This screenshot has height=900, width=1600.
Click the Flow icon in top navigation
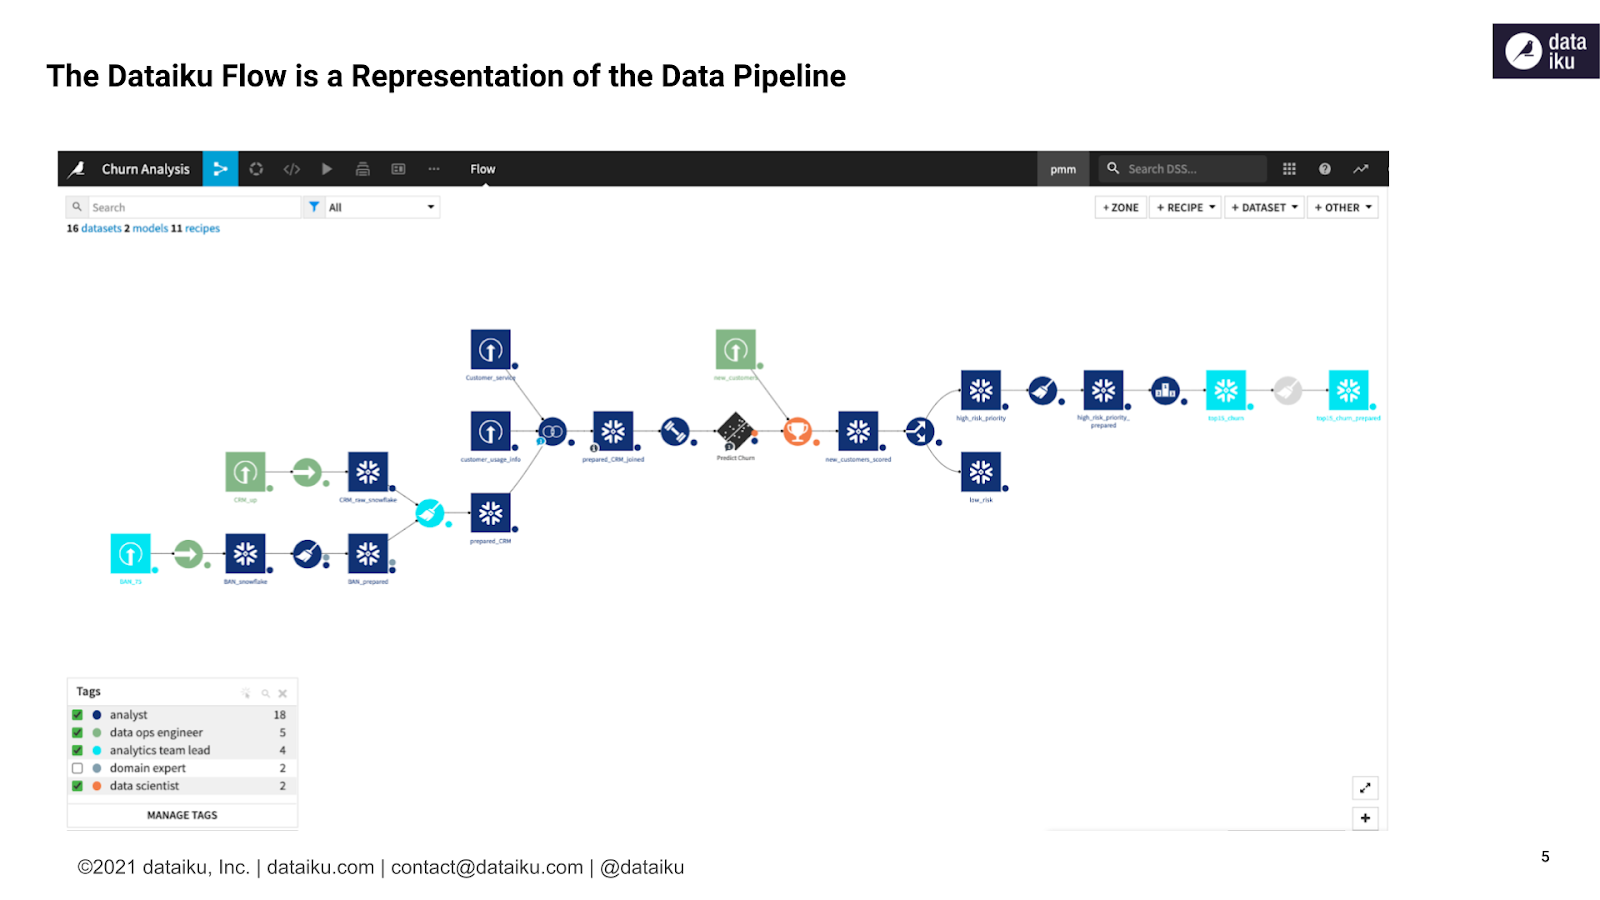click(x=220, y=169)
